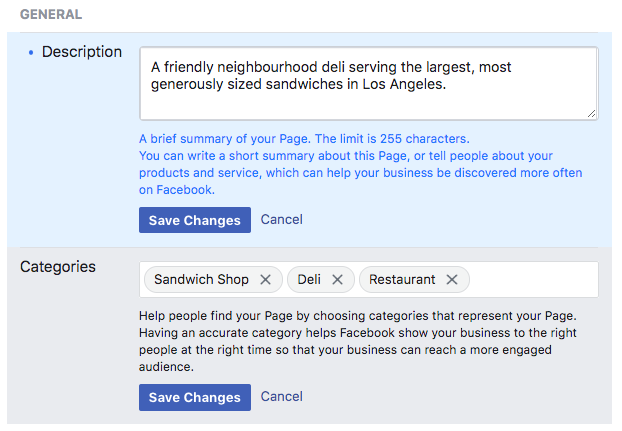
Task: Select the Restaurant tag label
Action: [x=402, y=280]
